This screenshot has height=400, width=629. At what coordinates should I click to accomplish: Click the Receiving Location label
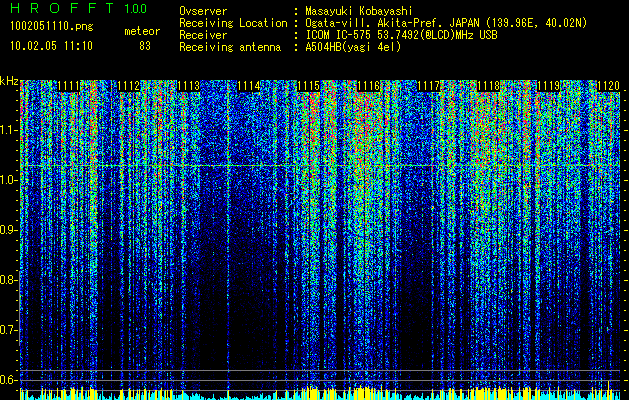tap(233, 23)
